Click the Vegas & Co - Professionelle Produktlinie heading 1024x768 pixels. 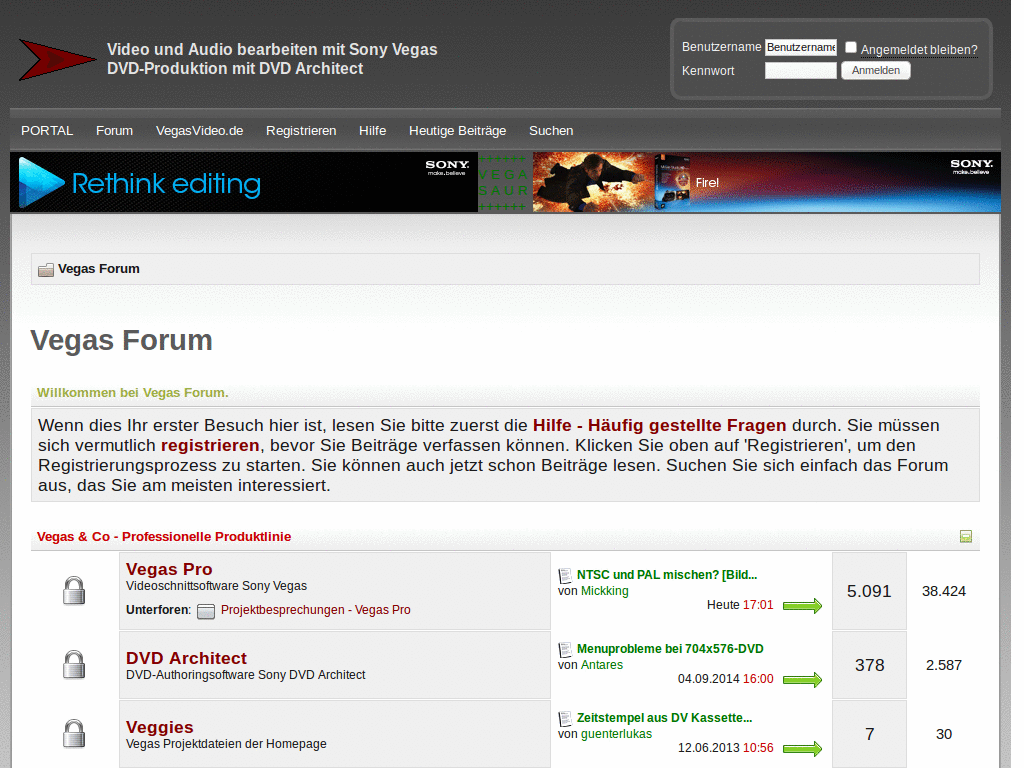click(164, 537)
